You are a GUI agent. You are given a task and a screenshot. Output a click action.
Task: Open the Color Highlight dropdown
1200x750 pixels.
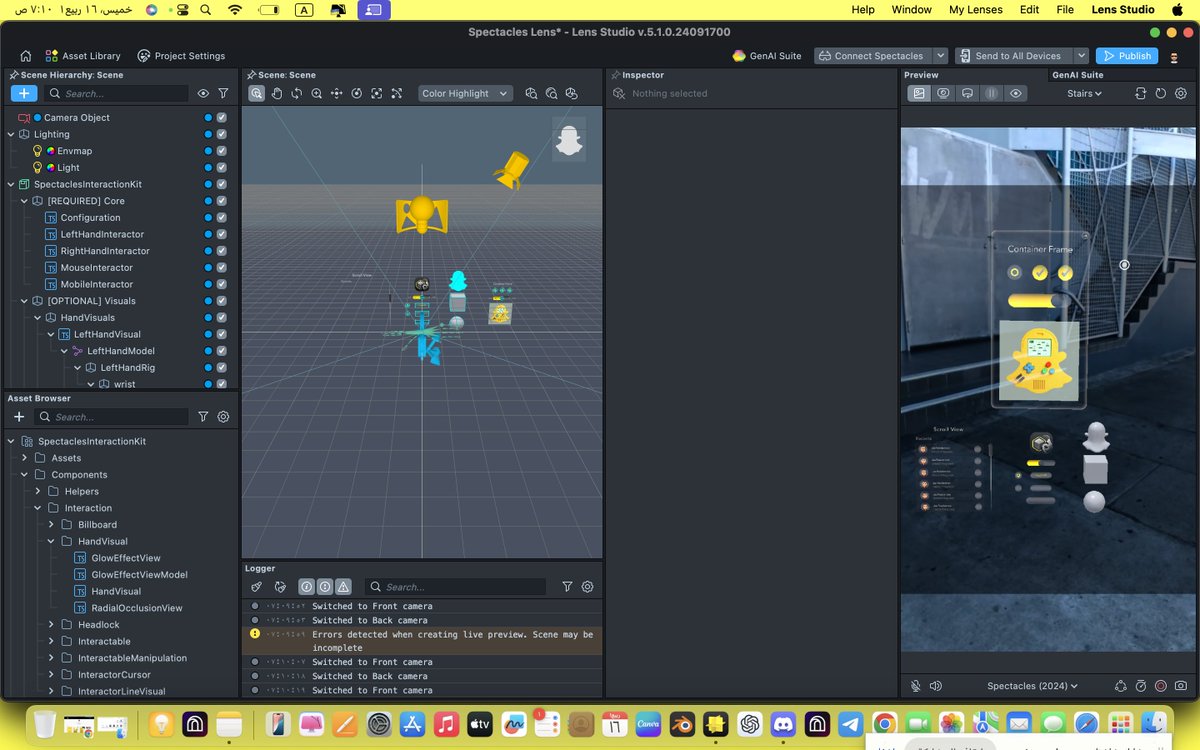[x=465, y=93]
